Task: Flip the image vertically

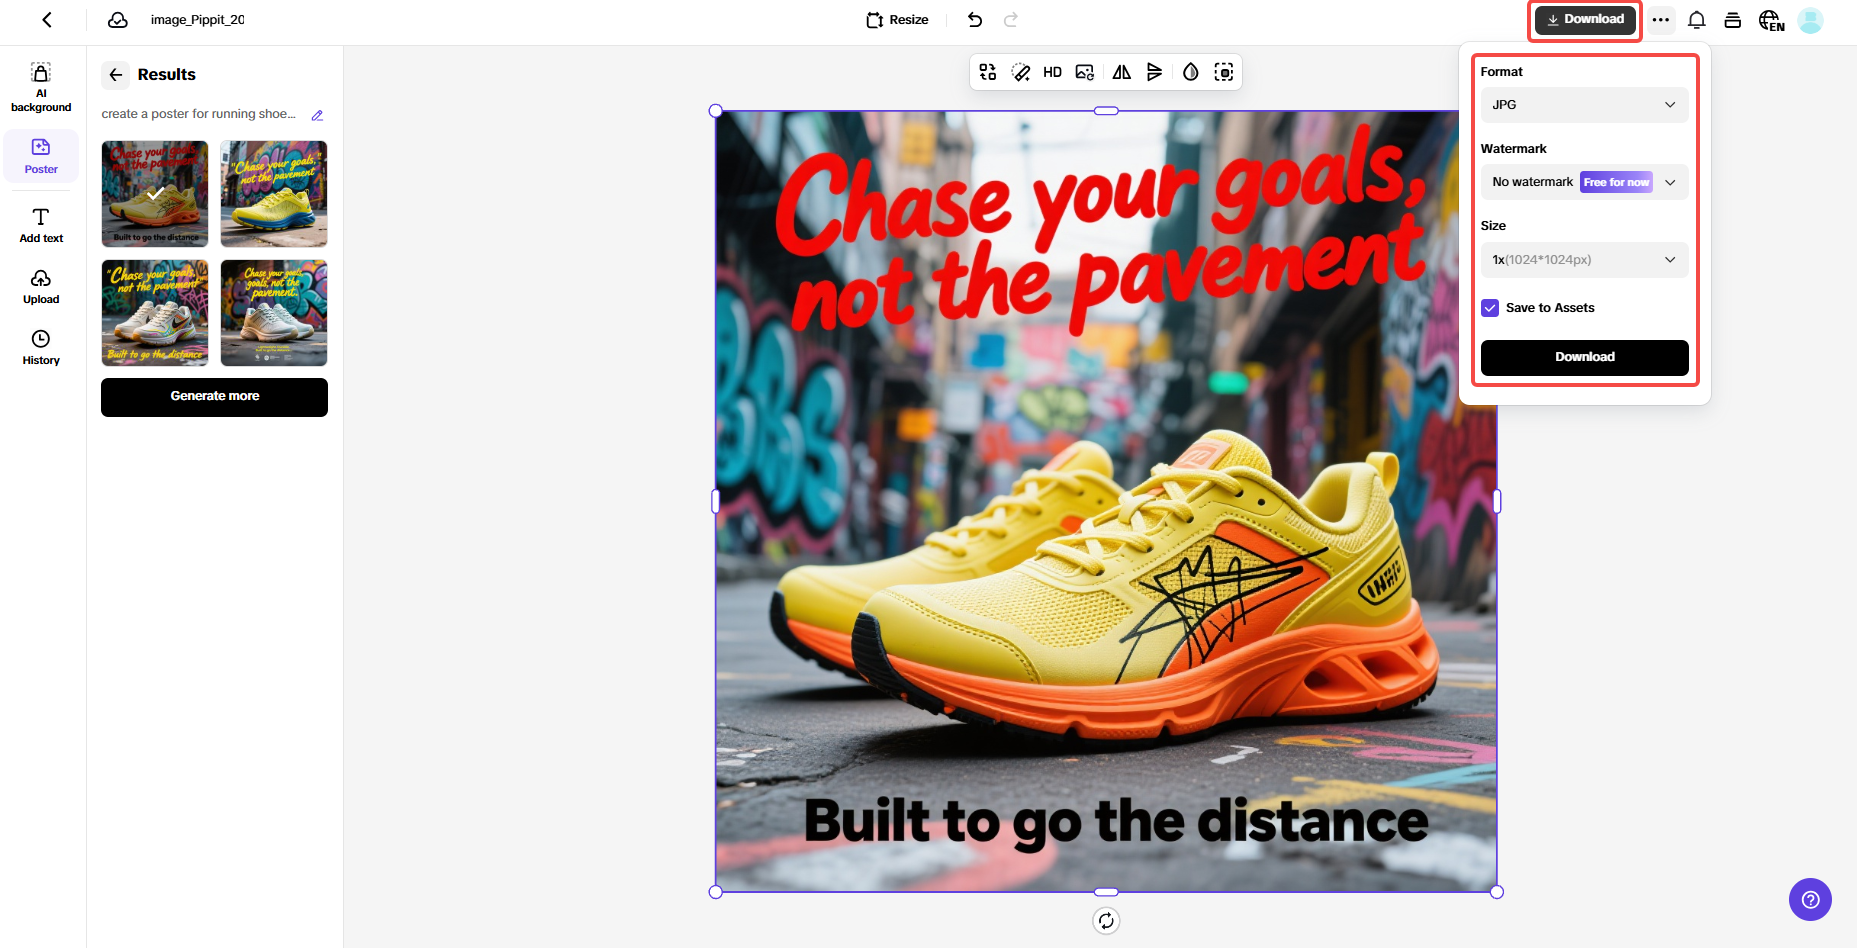Action: (x=1155, y=72)
